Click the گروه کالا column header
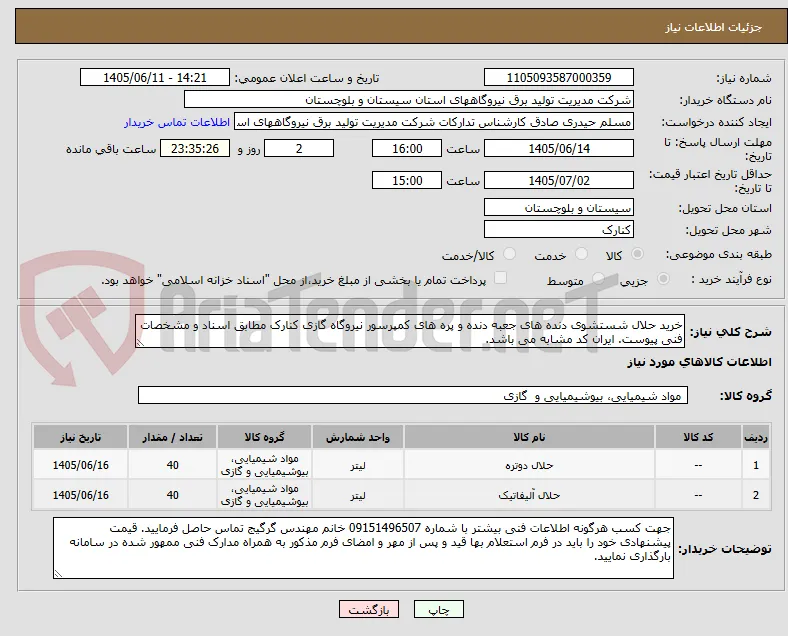 (x=264, y=437)
